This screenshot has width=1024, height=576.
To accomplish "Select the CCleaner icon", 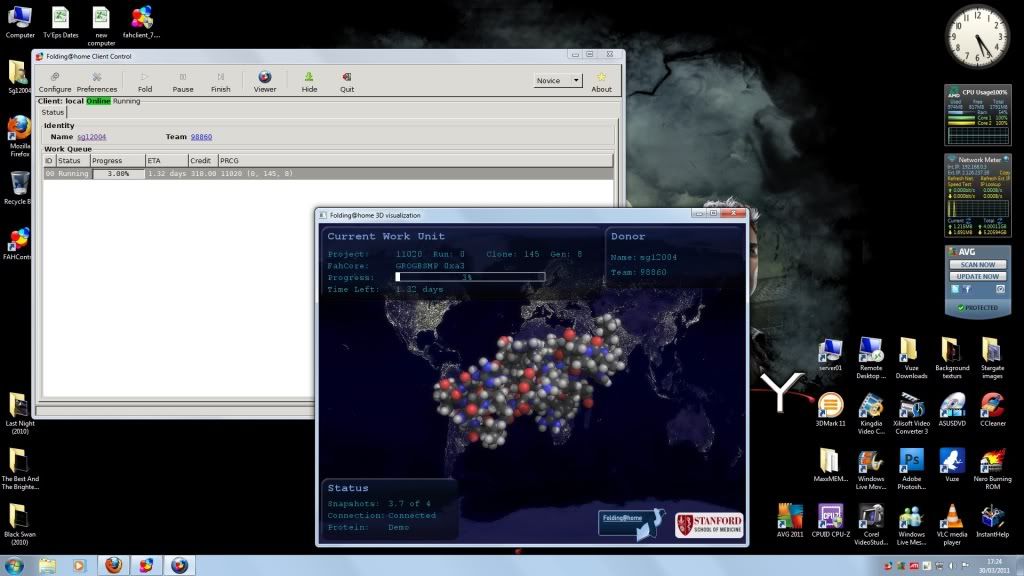I will pyautogui.click(x=992, y=409).
